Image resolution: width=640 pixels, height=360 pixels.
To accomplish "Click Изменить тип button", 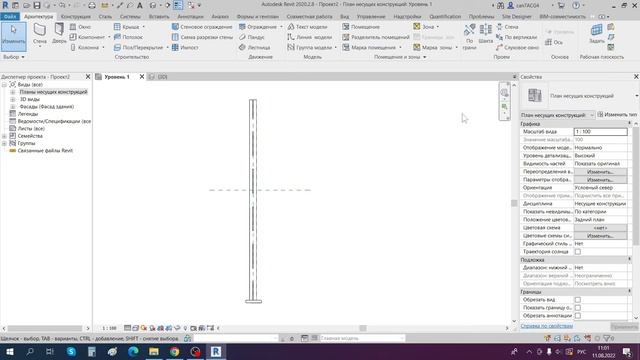I will click(x=617, y=115).
